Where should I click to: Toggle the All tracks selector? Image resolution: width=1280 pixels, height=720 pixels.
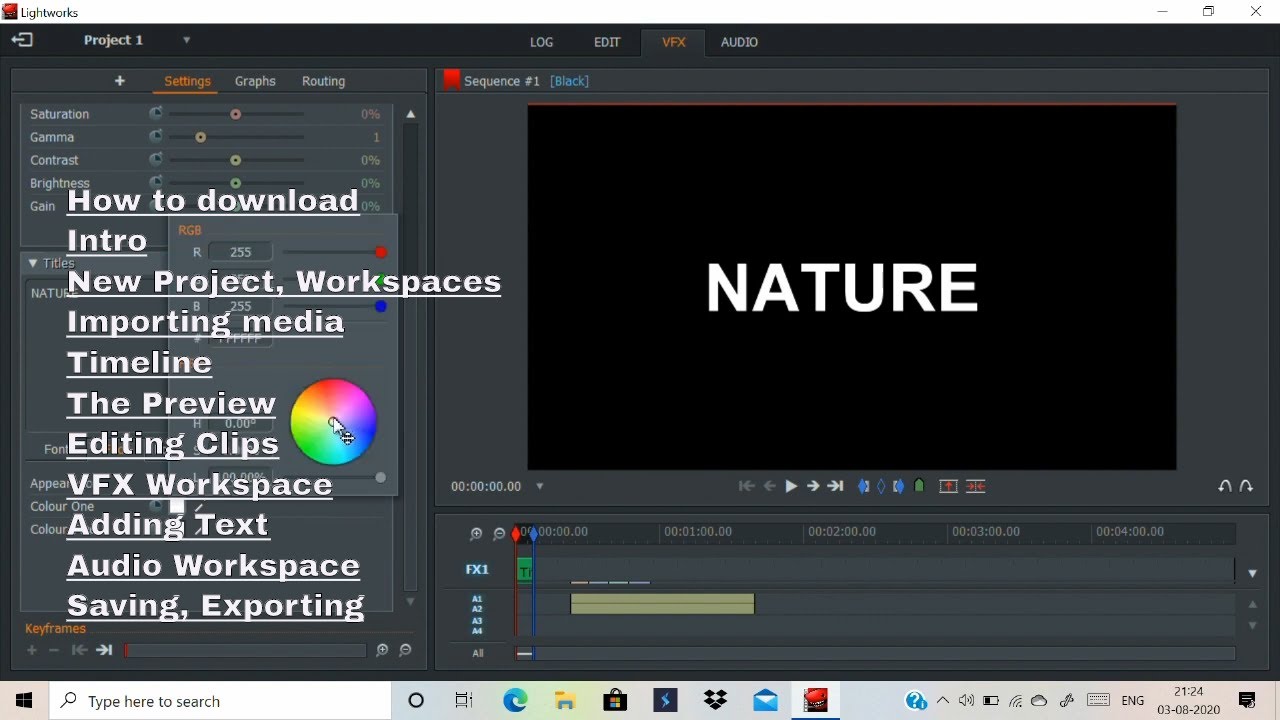tap(478, 654)
